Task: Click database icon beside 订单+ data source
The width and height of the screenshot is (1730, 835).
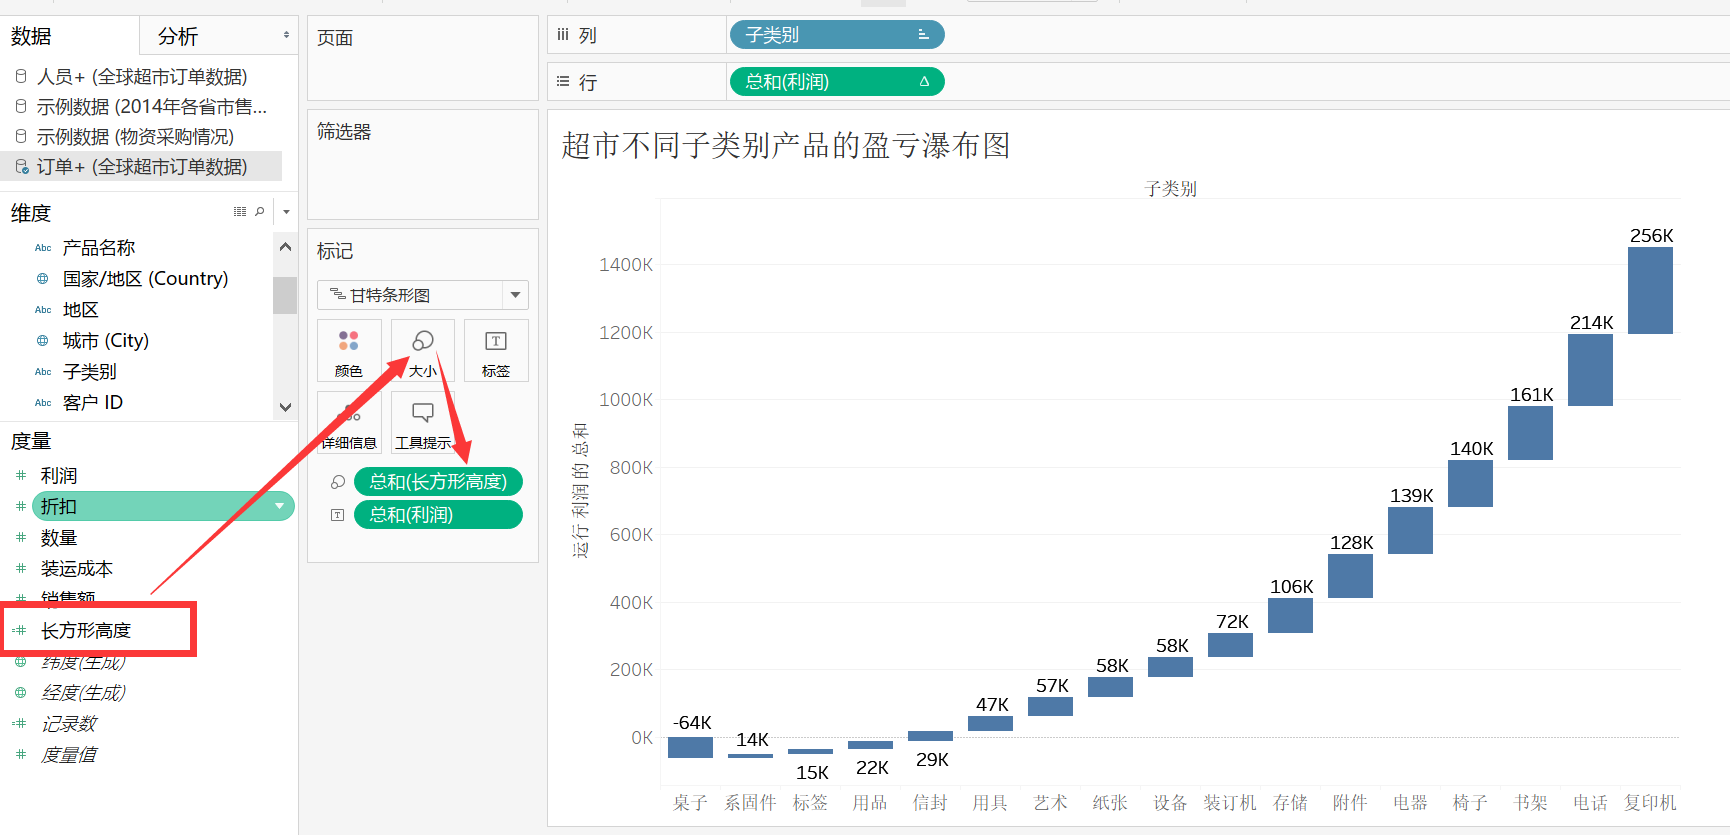Action: click(x=21, y=166)
